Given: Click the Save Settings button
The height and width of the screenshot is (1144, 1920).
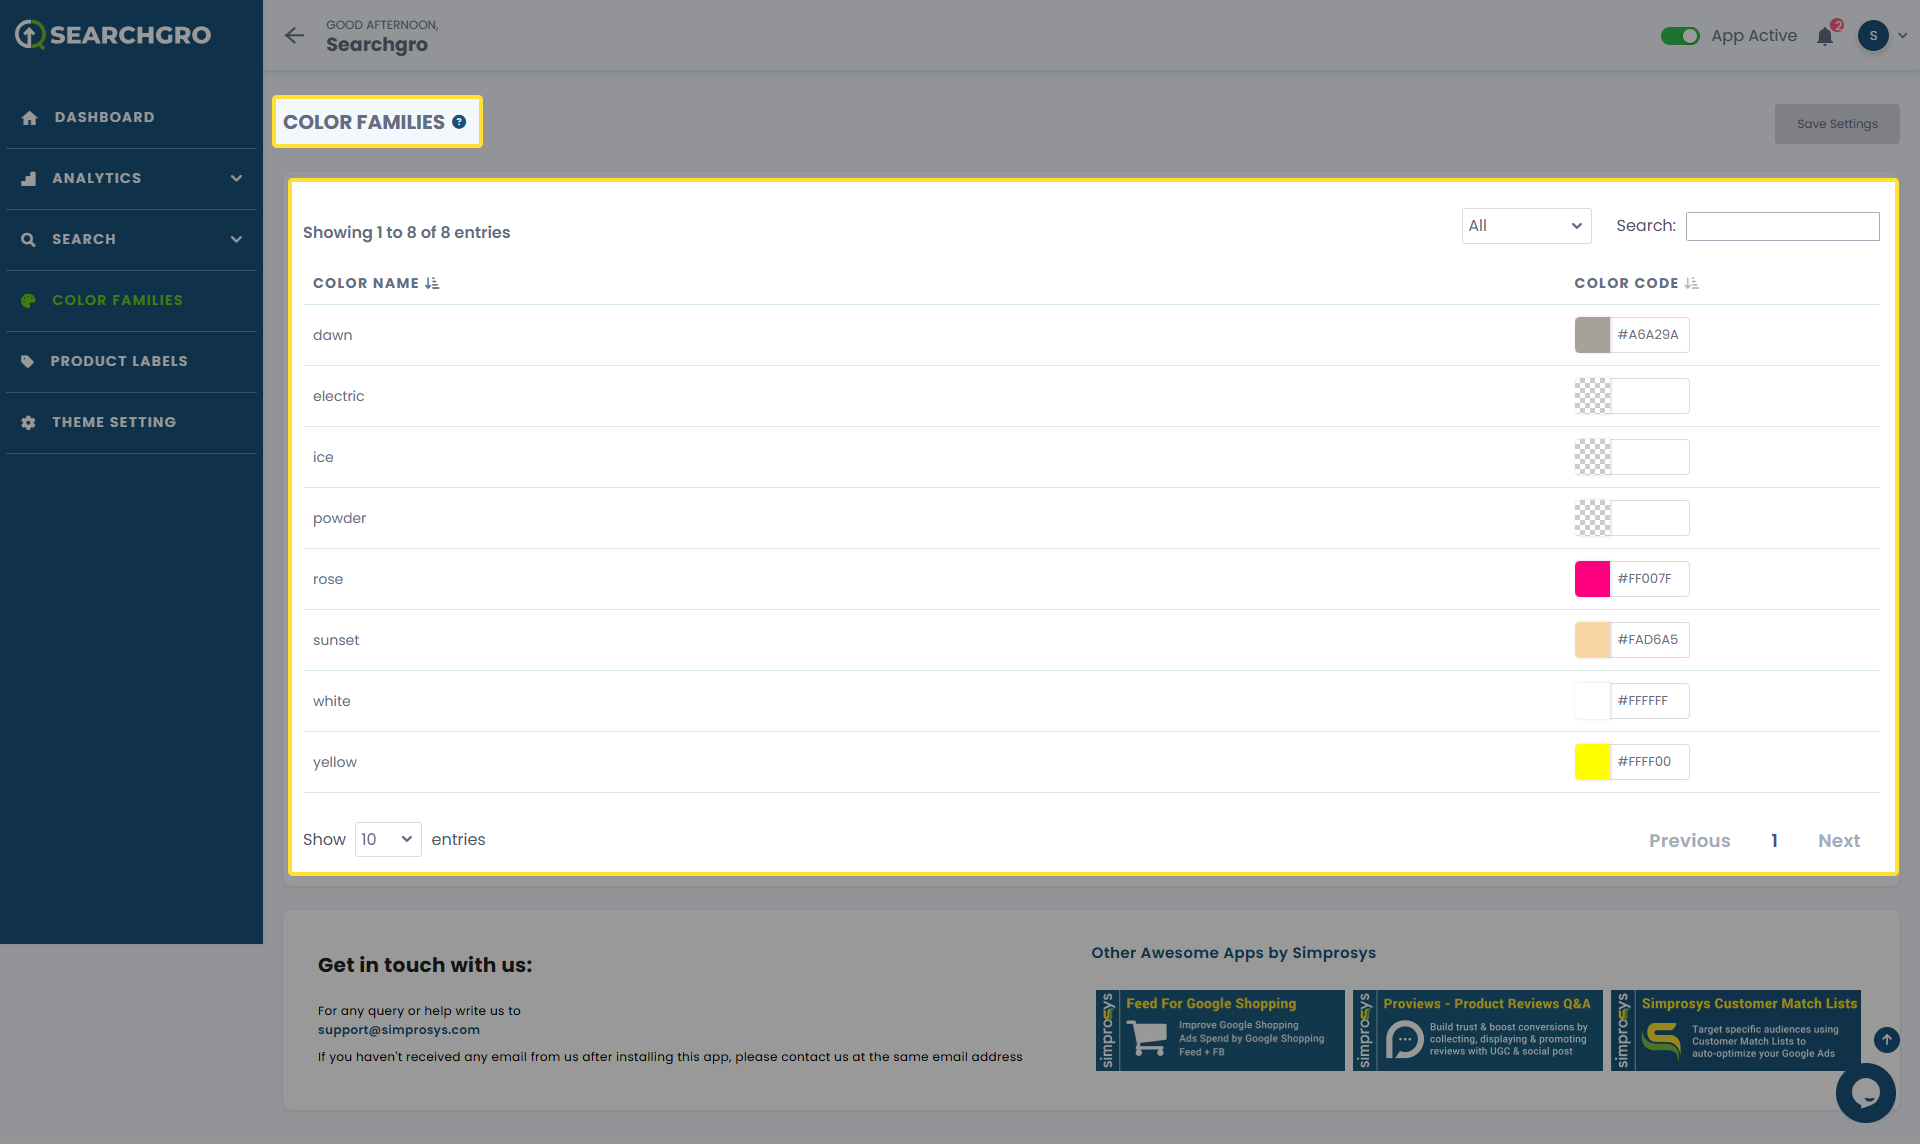Looking at the screenshot, I should pos(1836,124).
